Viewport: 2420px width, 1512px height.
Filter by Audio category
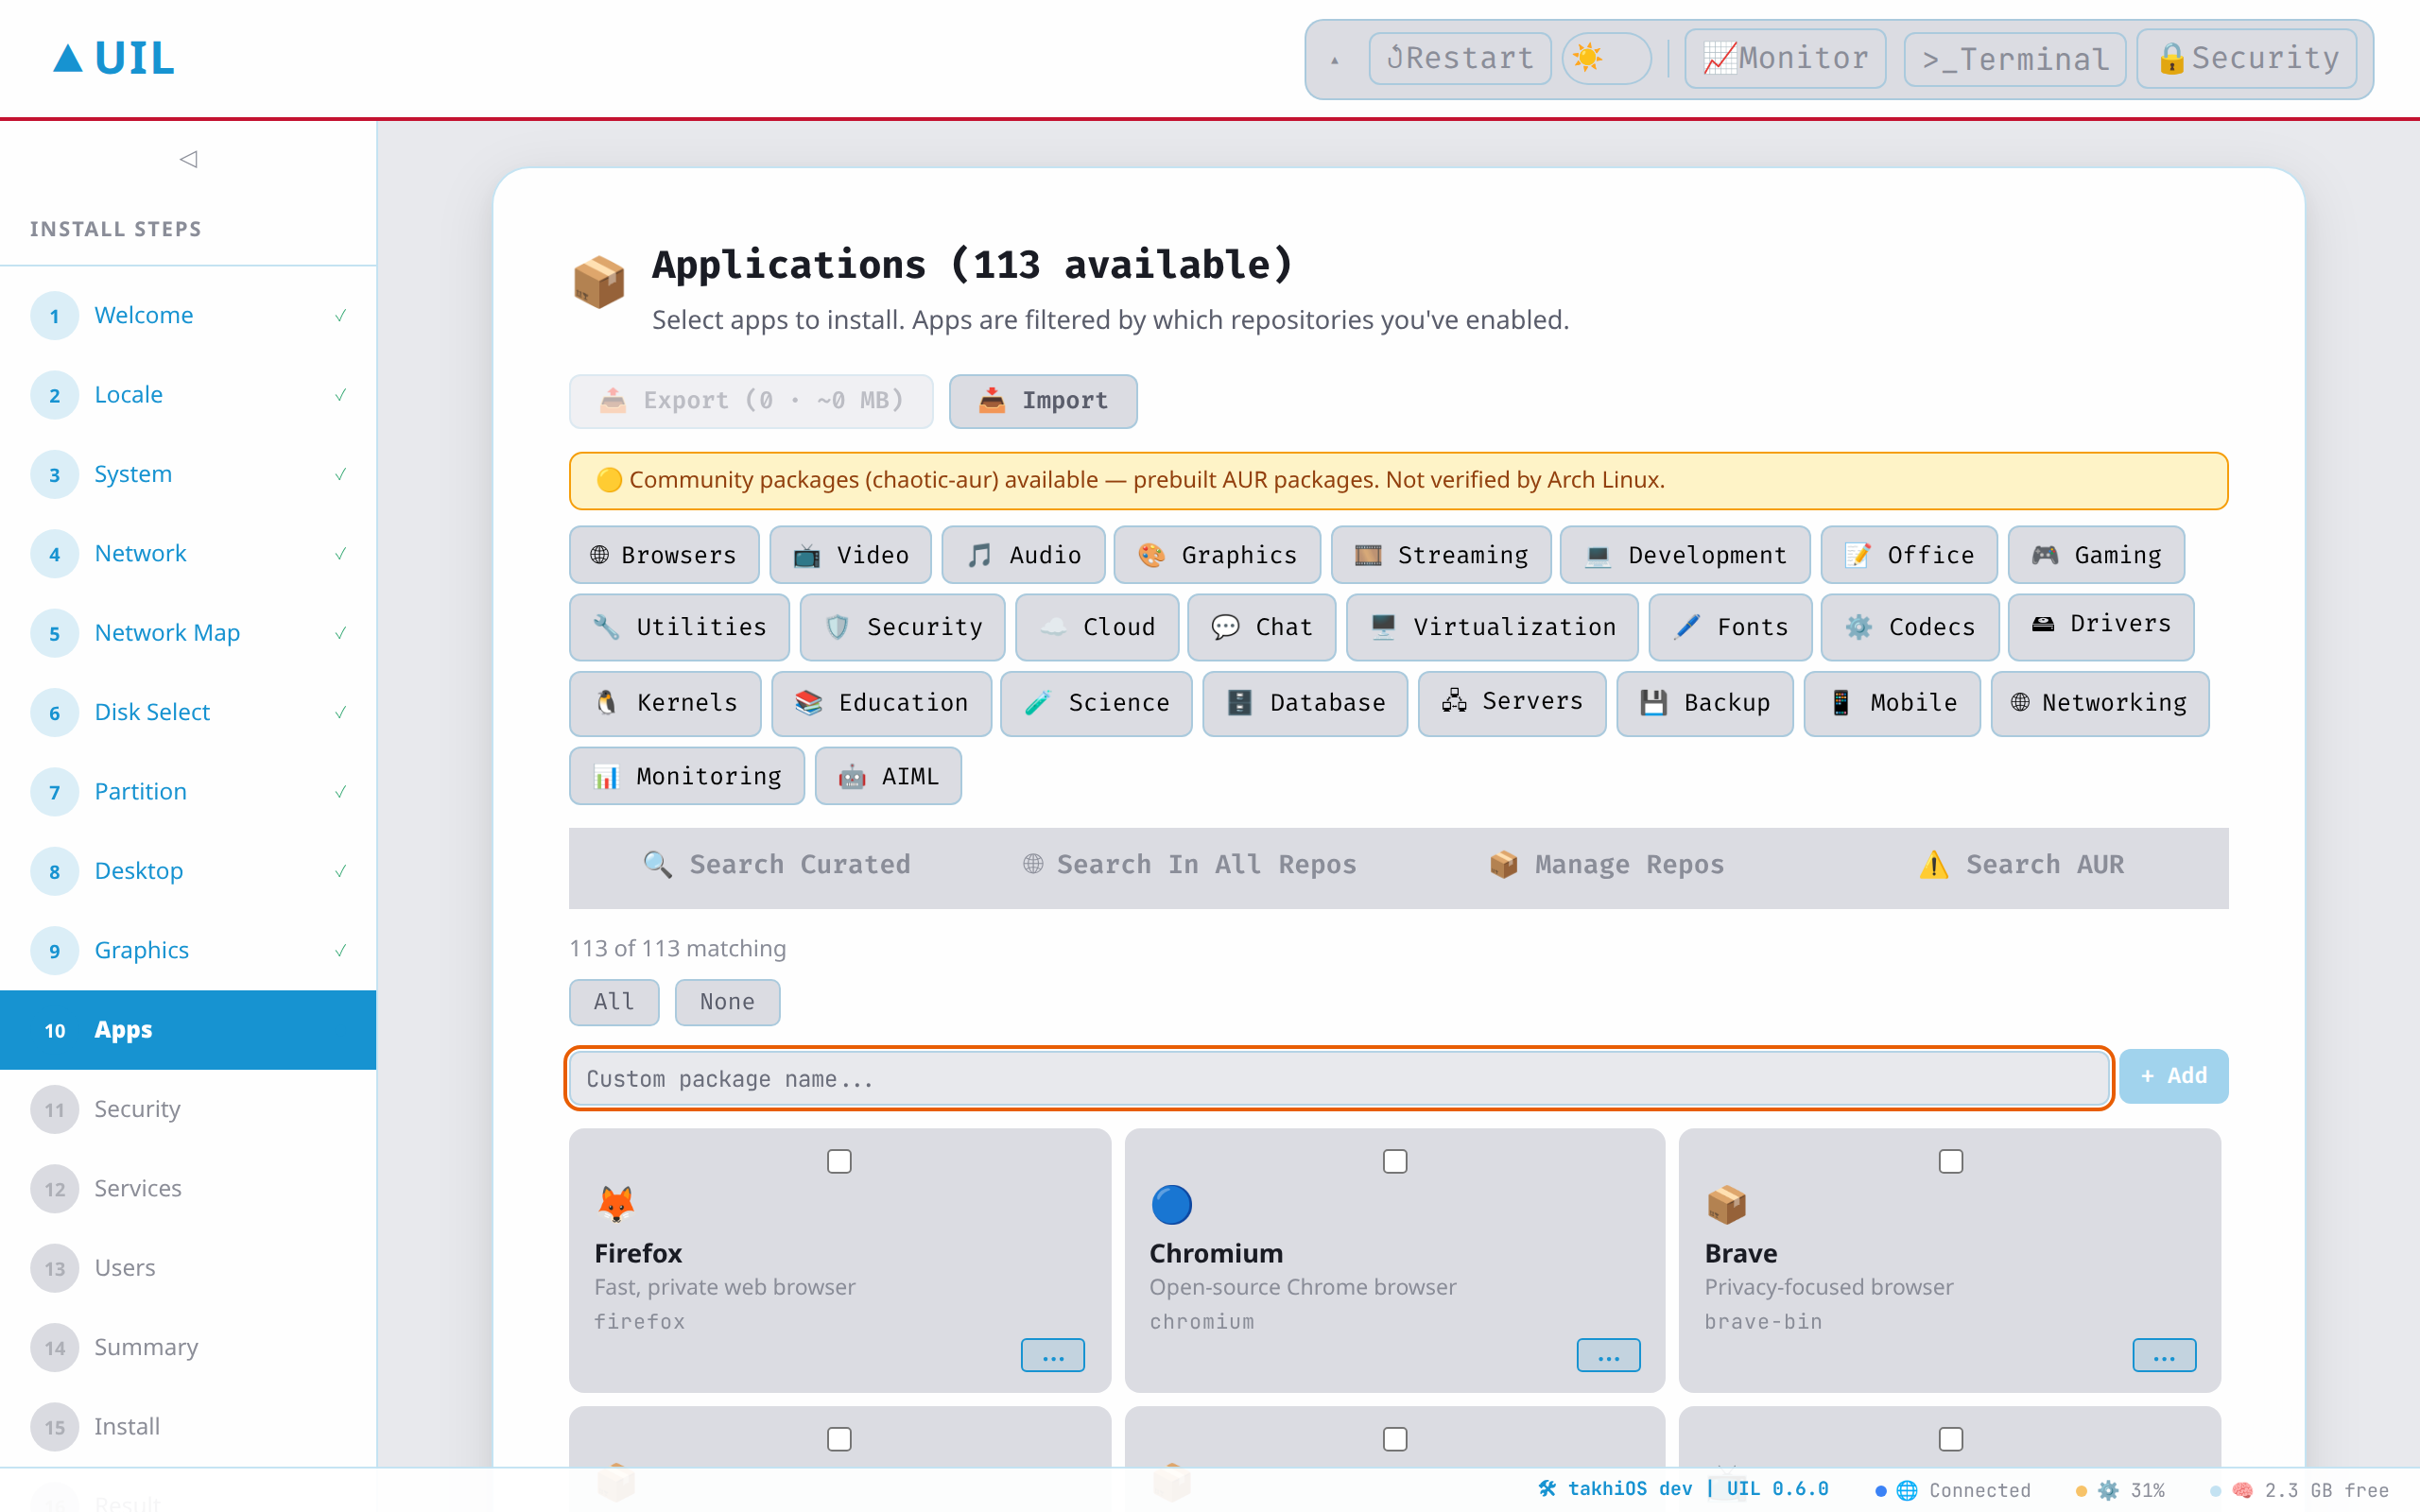click(x=1023, y=555)
